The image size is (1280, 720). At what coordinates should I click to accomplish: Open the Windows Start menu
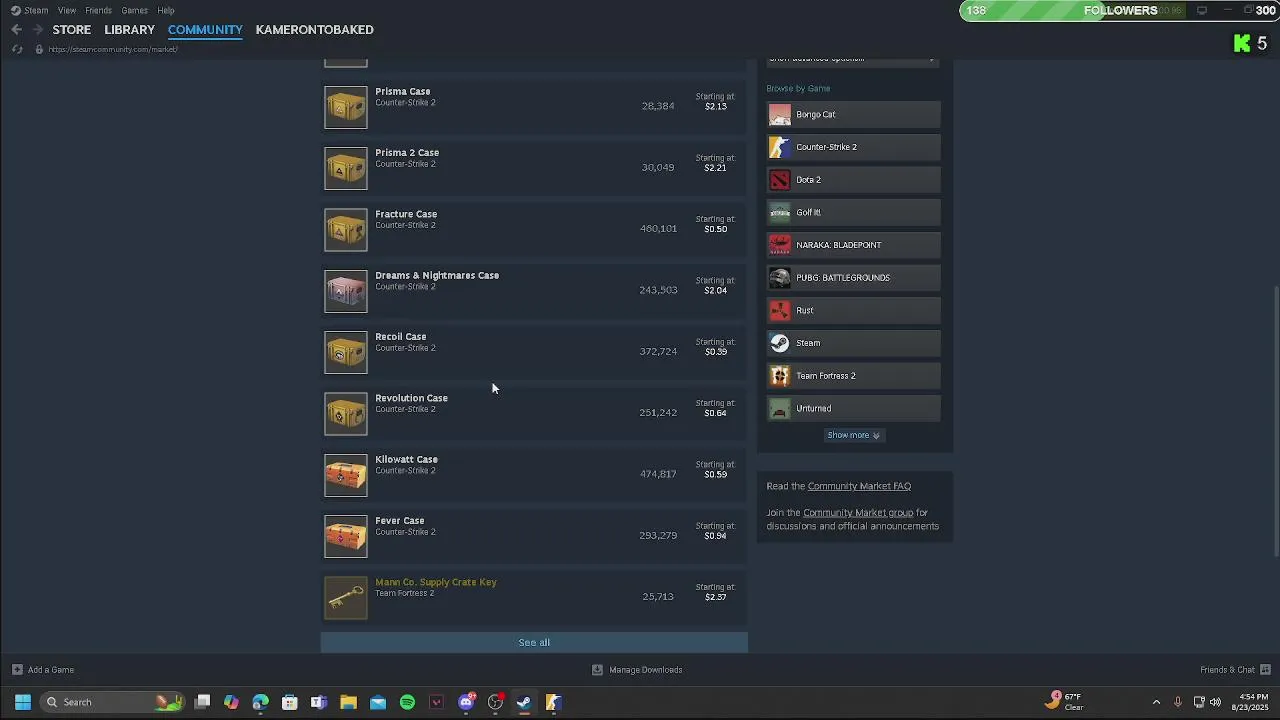(22, 702)
